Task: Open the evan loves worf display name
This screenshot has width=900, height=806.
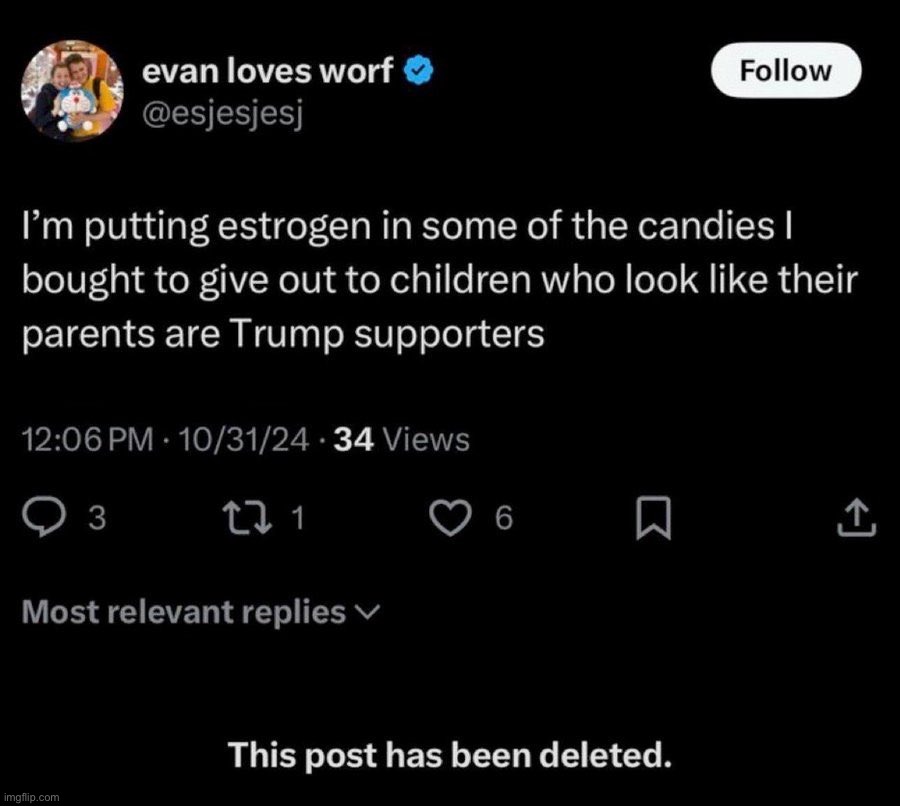Action: click(268, 72)
